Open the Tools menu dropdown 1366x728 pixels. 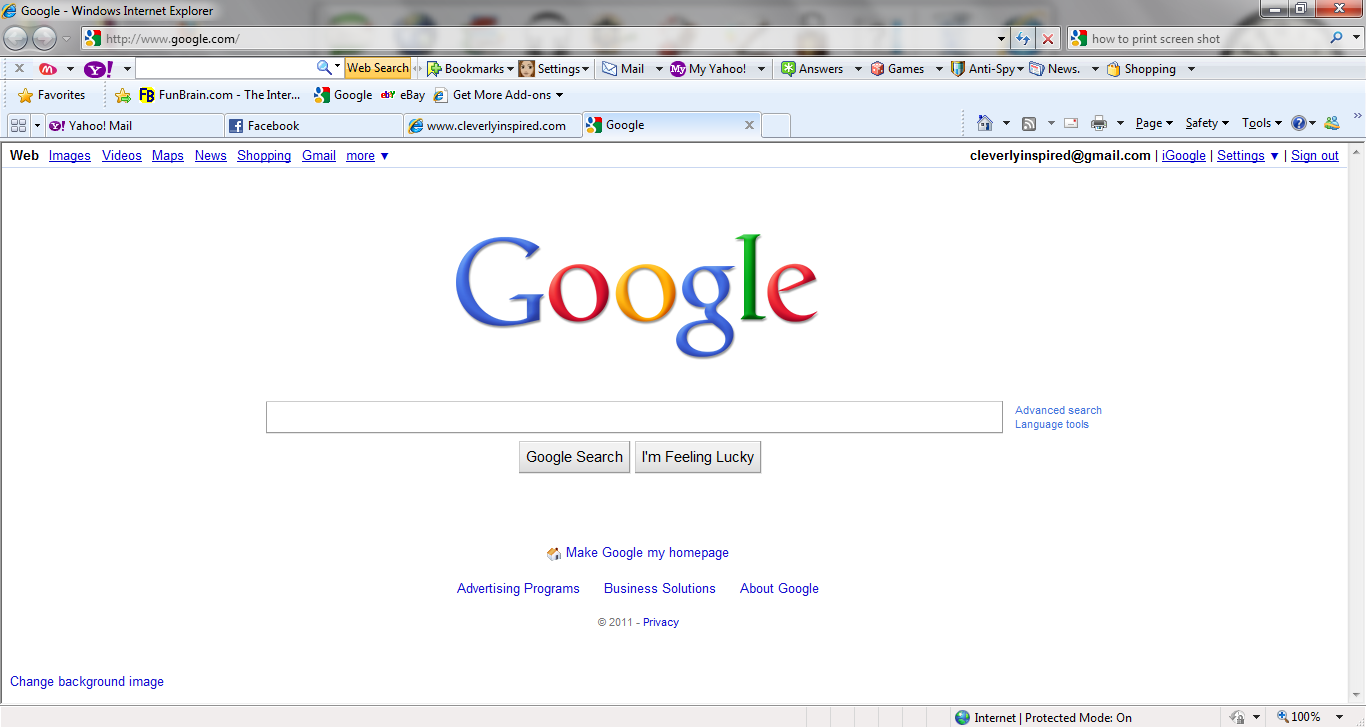1262,123
